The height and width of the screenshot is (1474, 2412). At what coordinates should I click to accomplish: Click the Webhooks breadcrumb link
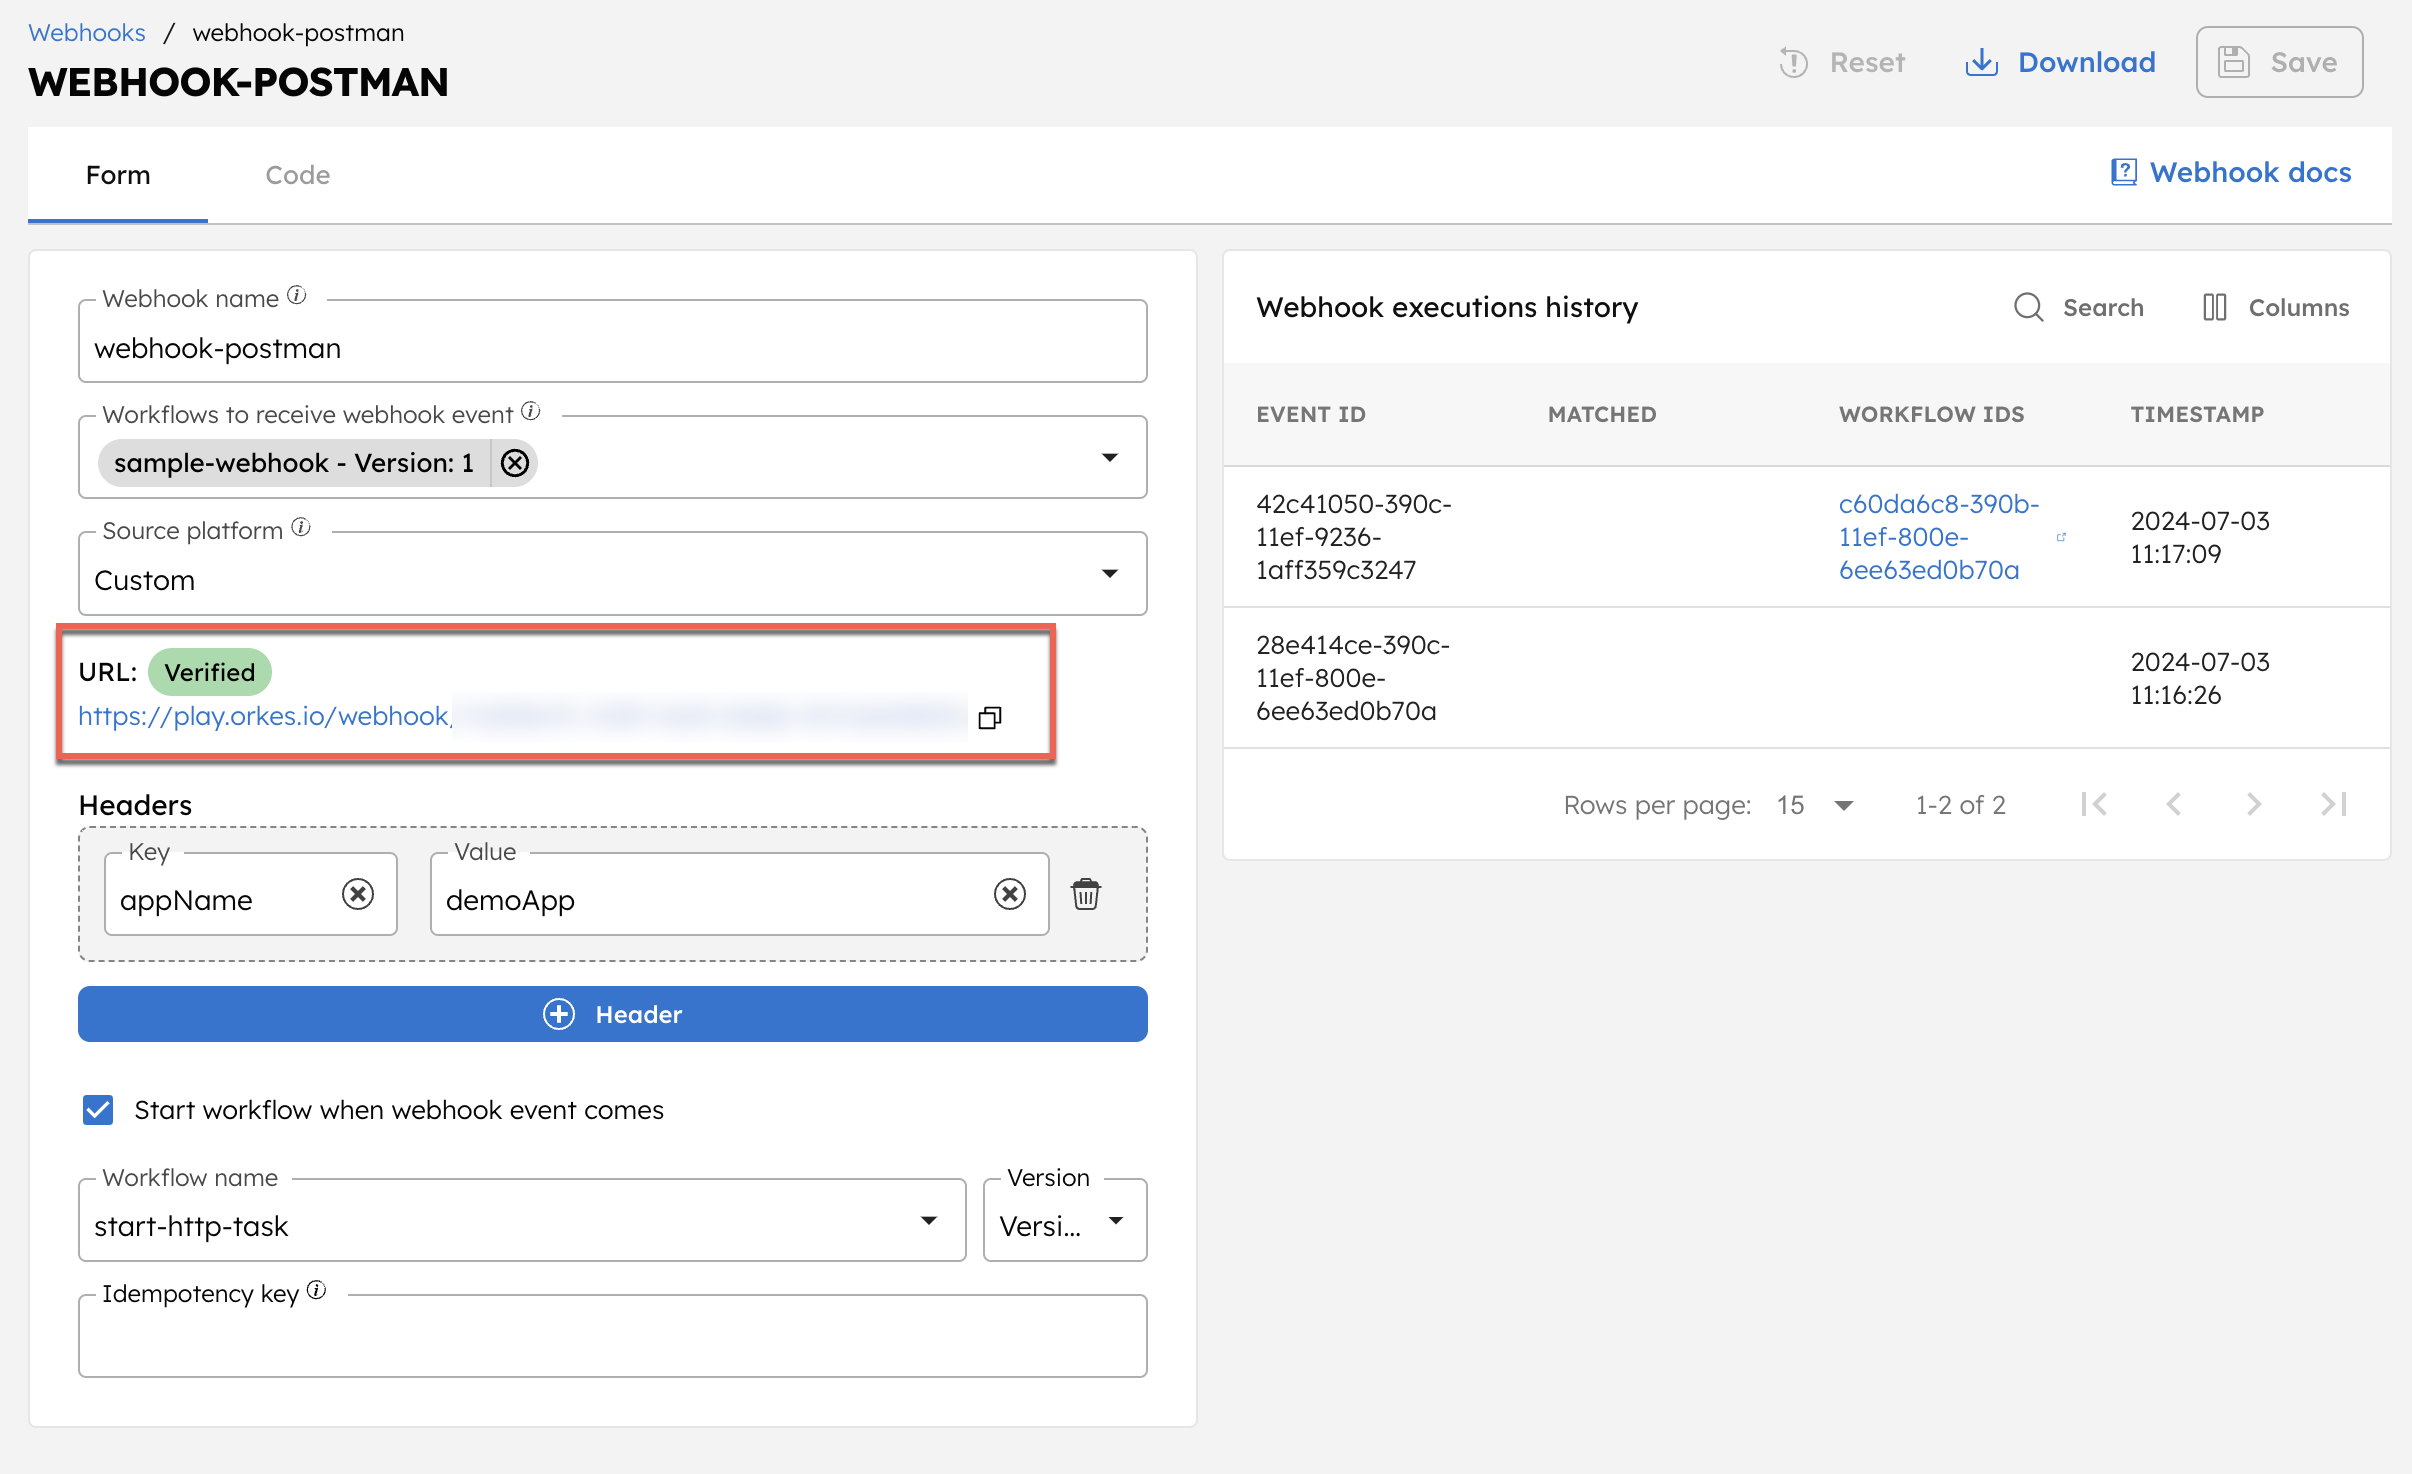(x=87, y=32)
